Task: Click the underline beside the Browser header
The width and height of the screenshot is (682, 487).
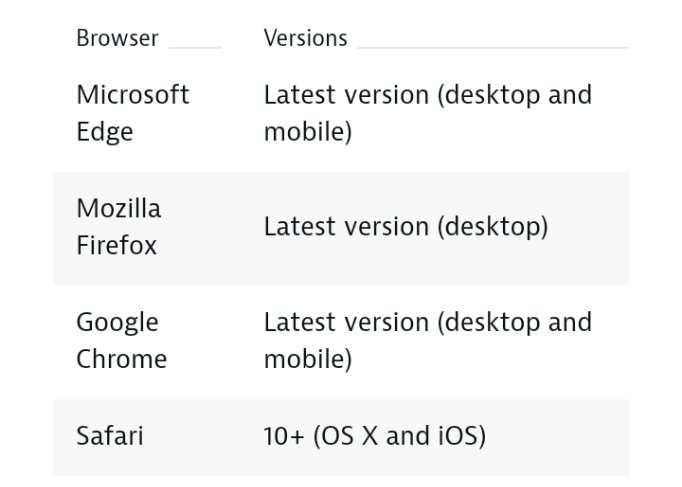Action: pyautogui.click(x=195, y=47)
